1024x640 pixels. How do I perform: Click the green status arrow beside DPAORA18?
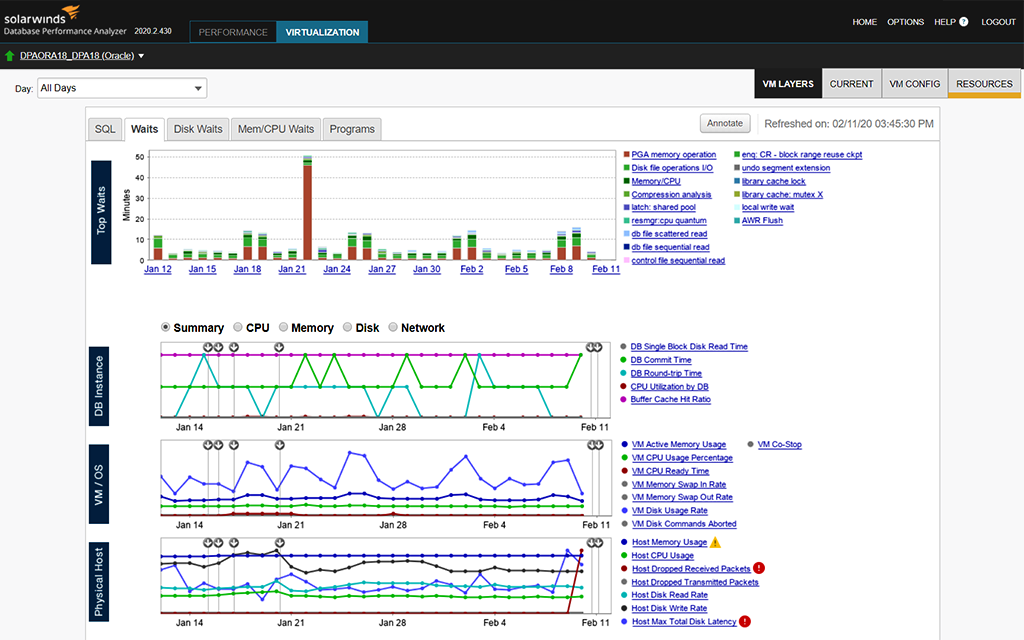(x=9, y=56)
